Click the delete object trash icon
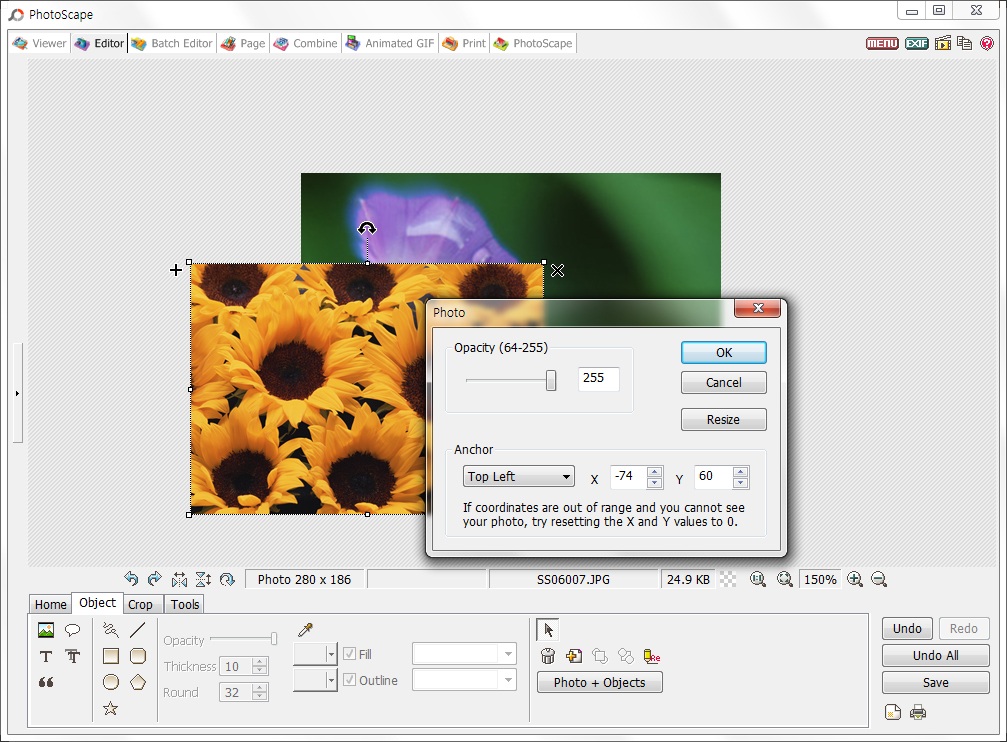The image size is (1007, 742). click(547, 655)
